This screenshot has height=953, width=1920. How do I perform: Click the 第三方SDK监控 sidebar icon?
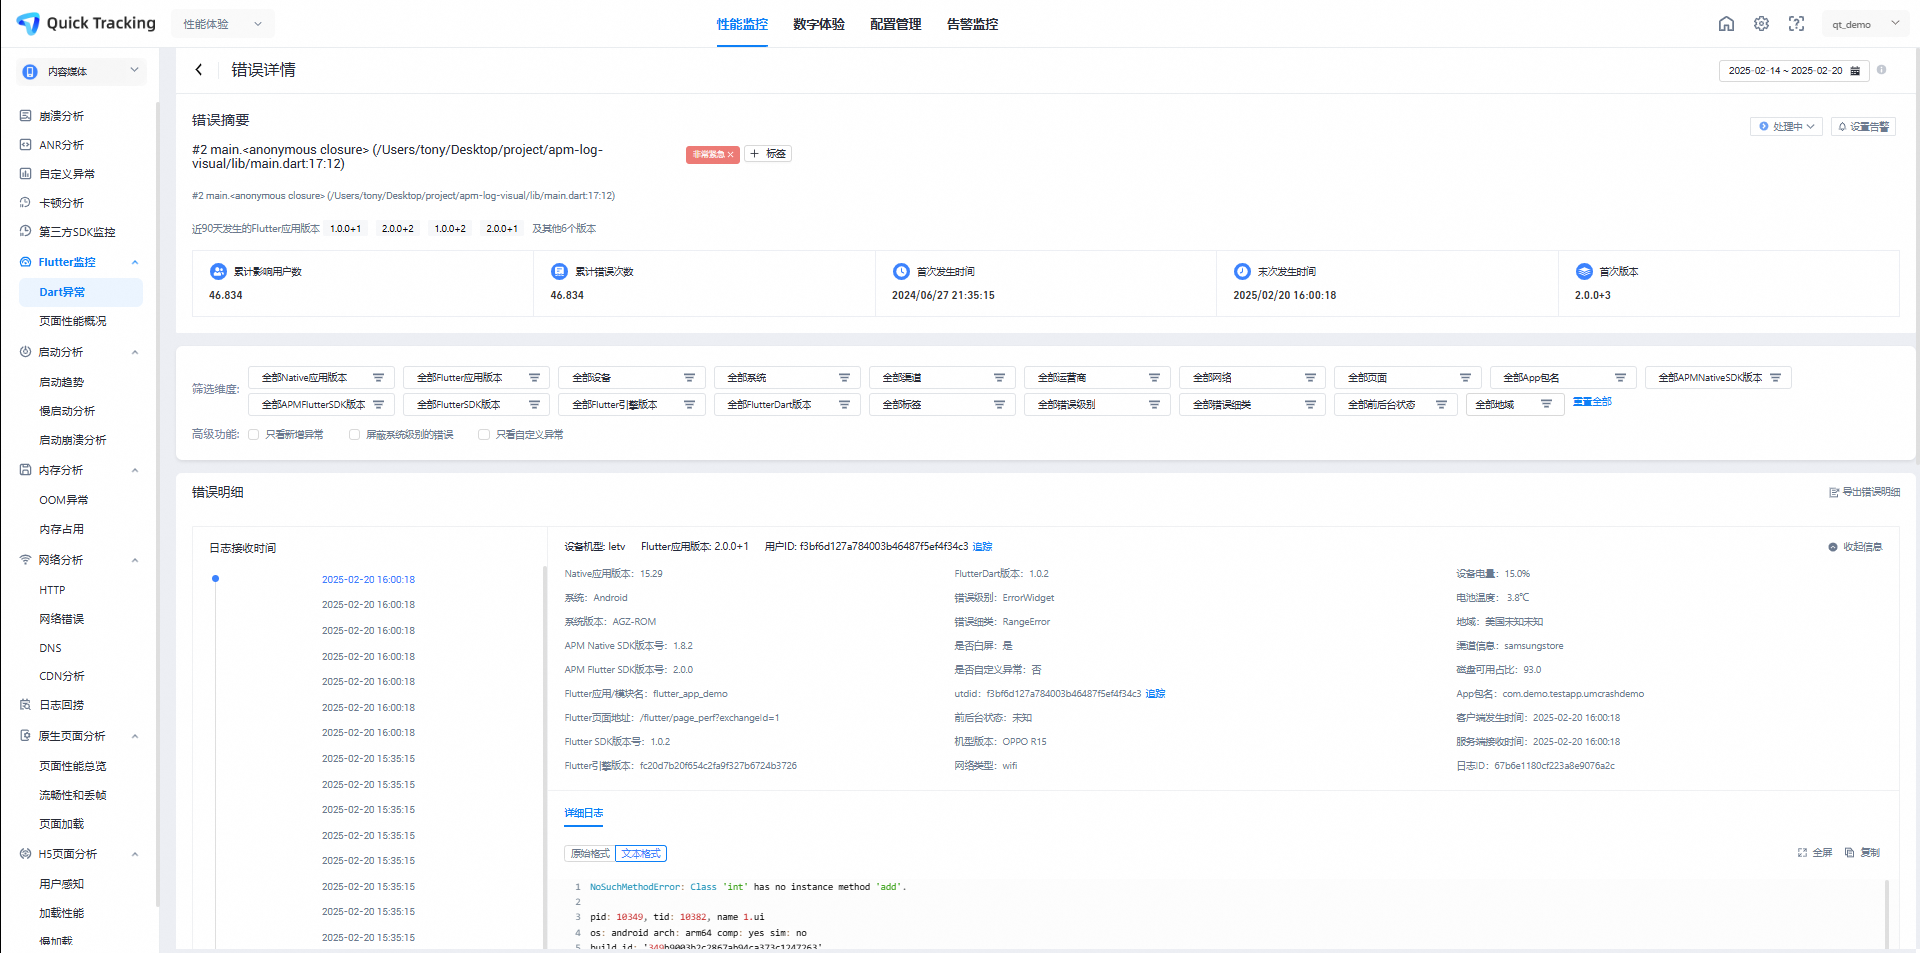[26, 232]
